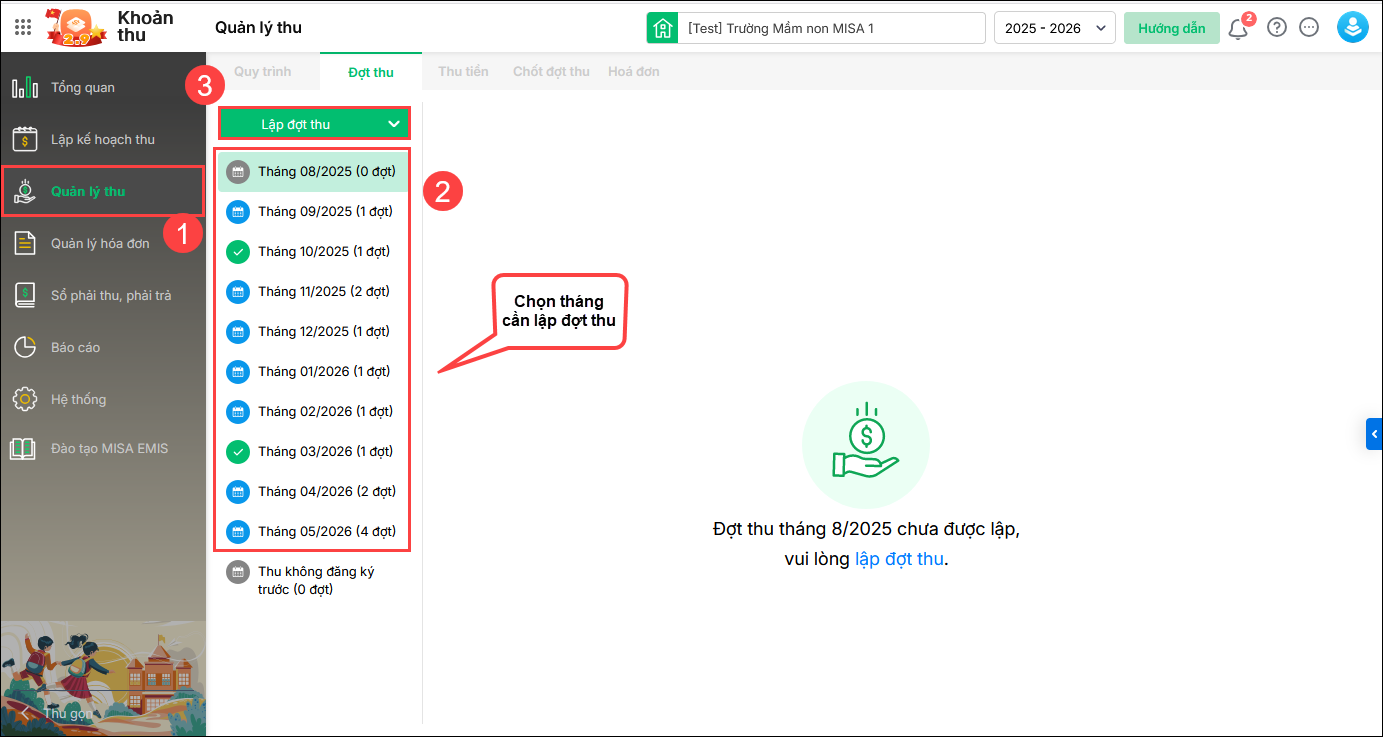
Task: Go to the Chốt đợt thu tab
Action: coord(551,72)
